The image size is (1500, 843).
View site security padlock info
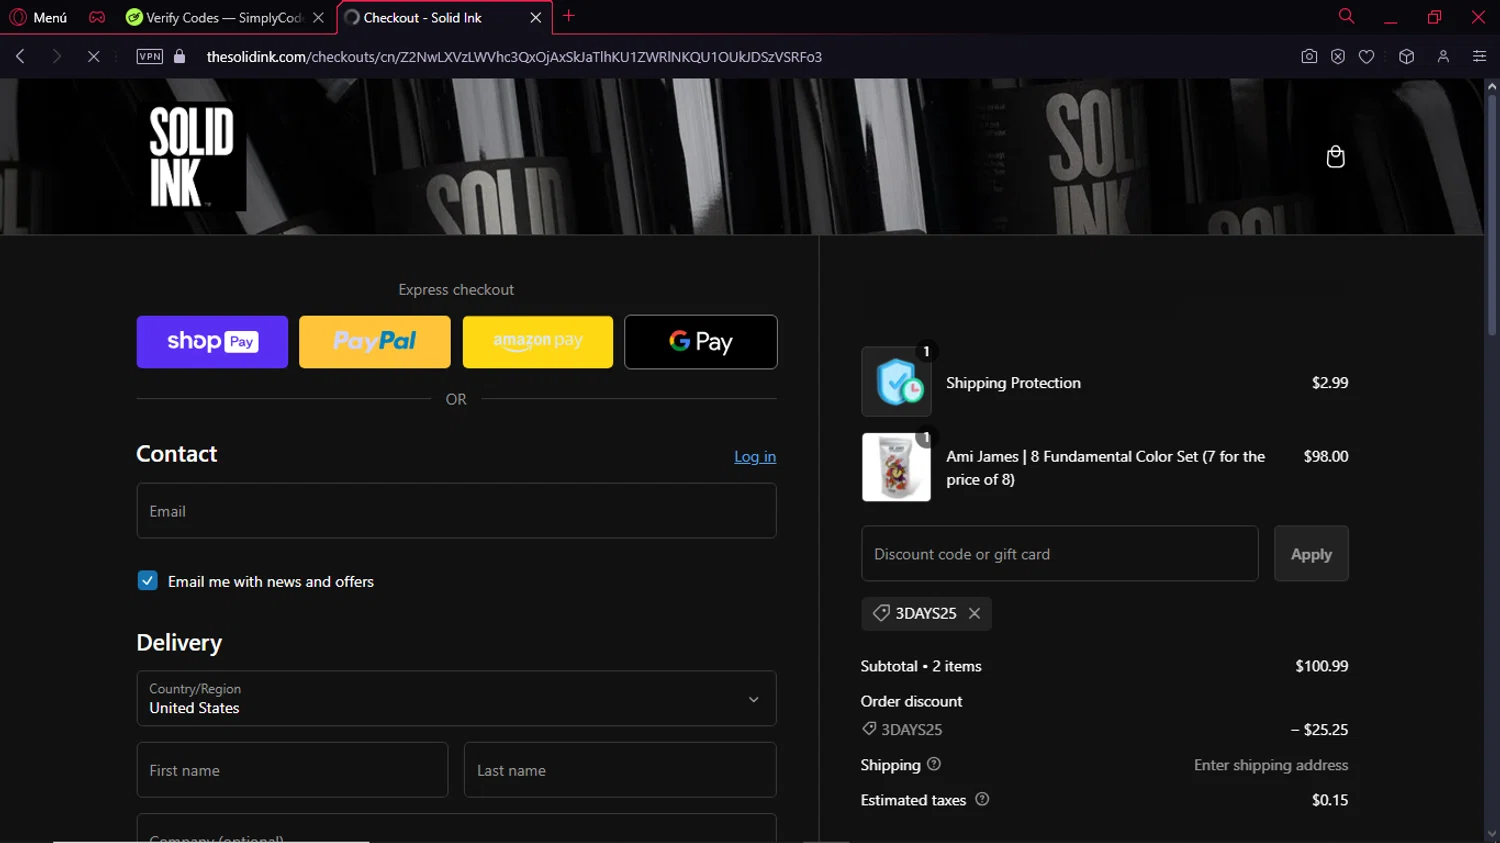(x=180, y=57)
